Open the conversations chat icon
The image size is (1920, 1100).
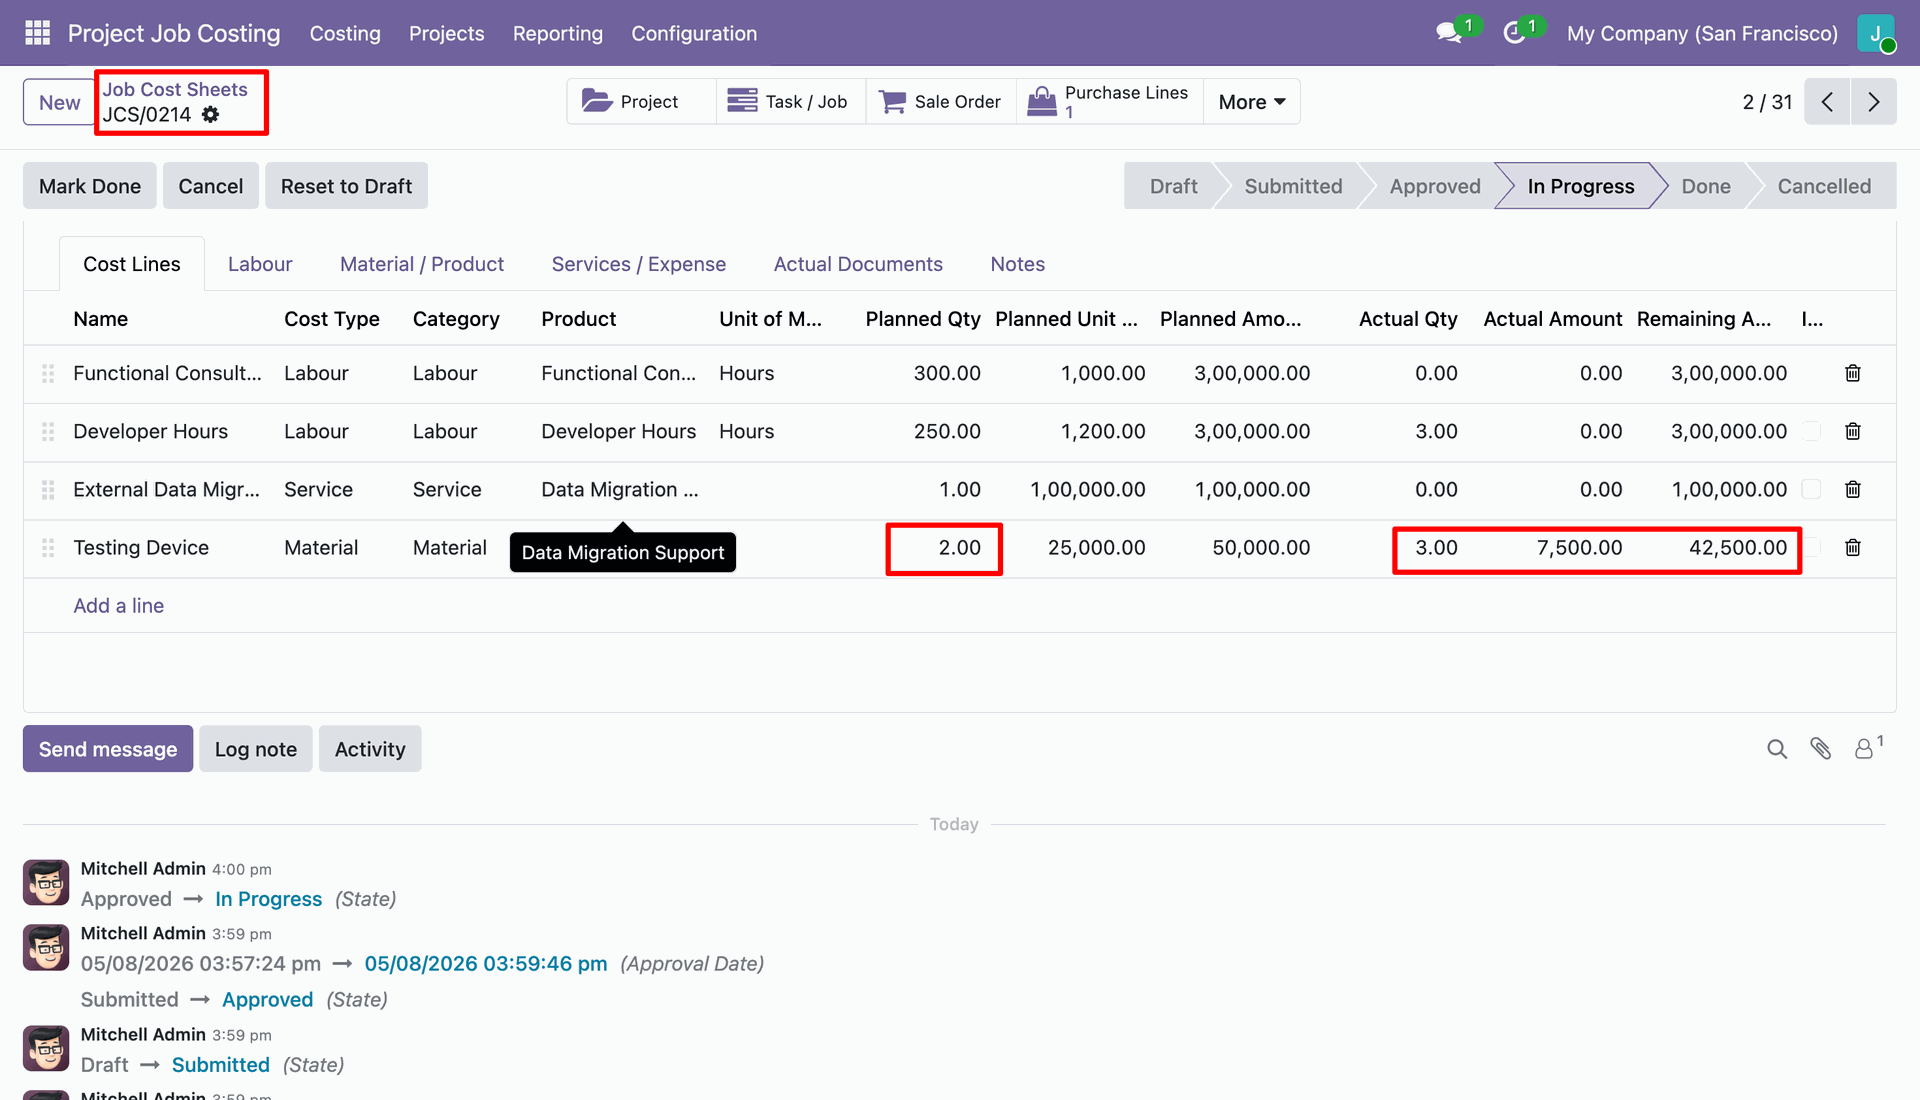point(1448,33)
